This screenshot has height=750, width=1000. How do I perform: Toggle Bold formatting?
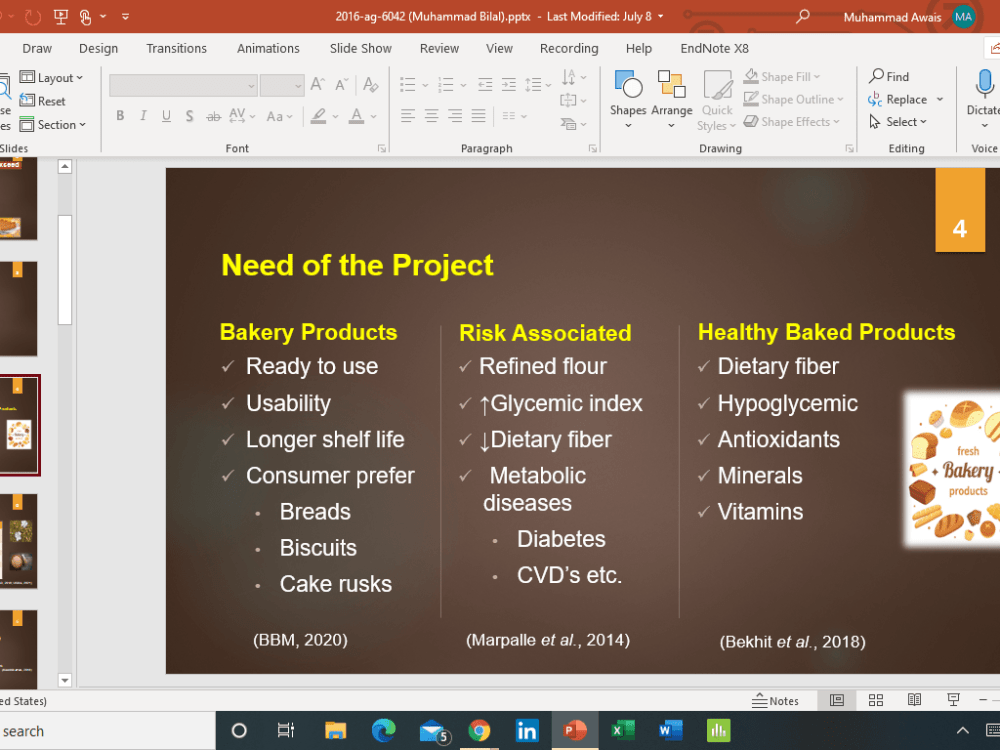point(120,115)
